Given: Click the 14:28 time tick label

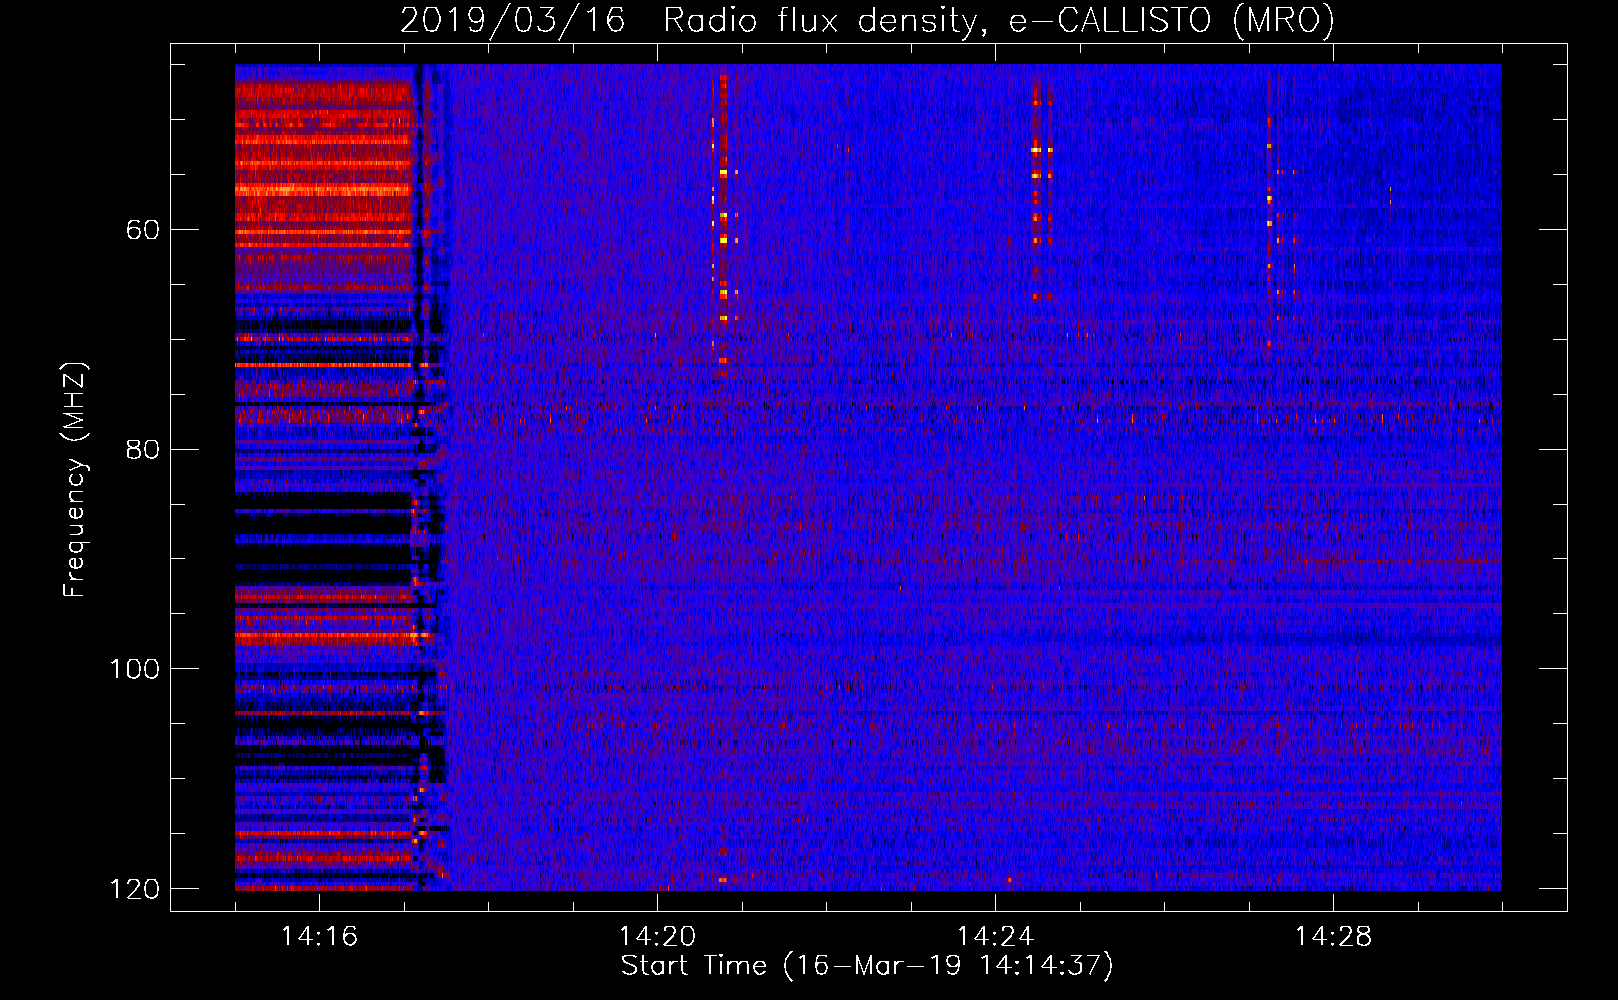Looking at the screenshot, I should point(1333,937).
